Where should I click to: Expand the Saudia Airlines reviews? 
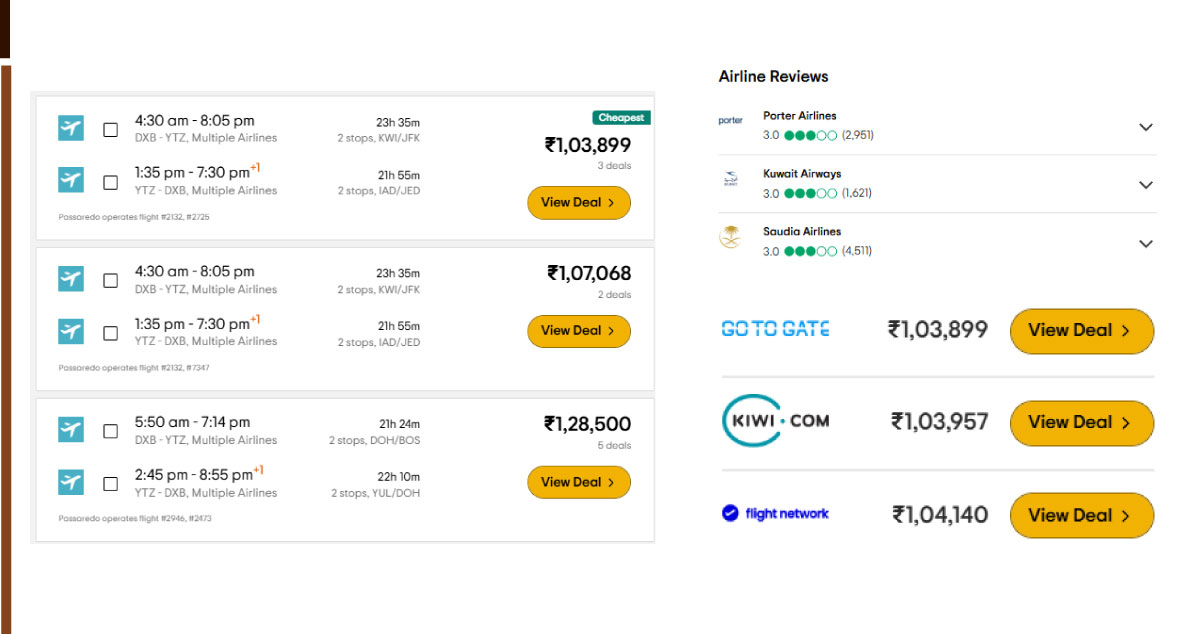point(1146,243)
